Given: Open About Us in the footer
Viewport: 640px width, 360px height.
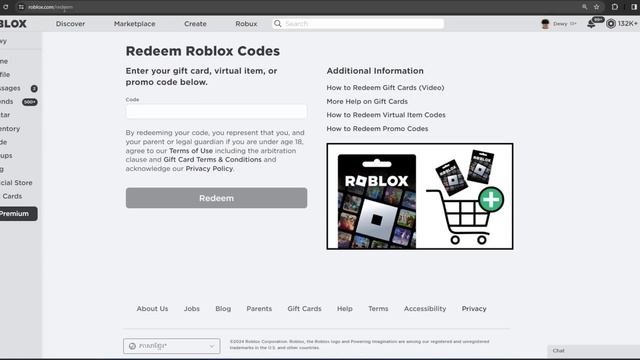Looking at the screenshot, I should [152, 309].
